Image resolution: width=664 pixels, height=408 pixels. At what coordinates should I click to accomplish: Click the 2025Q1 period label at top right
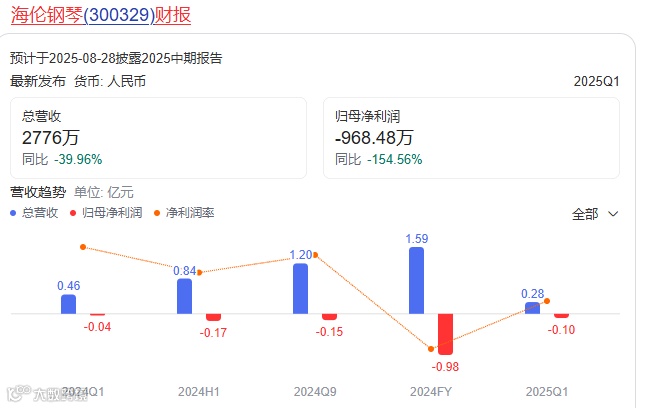(x=596, y=81)
